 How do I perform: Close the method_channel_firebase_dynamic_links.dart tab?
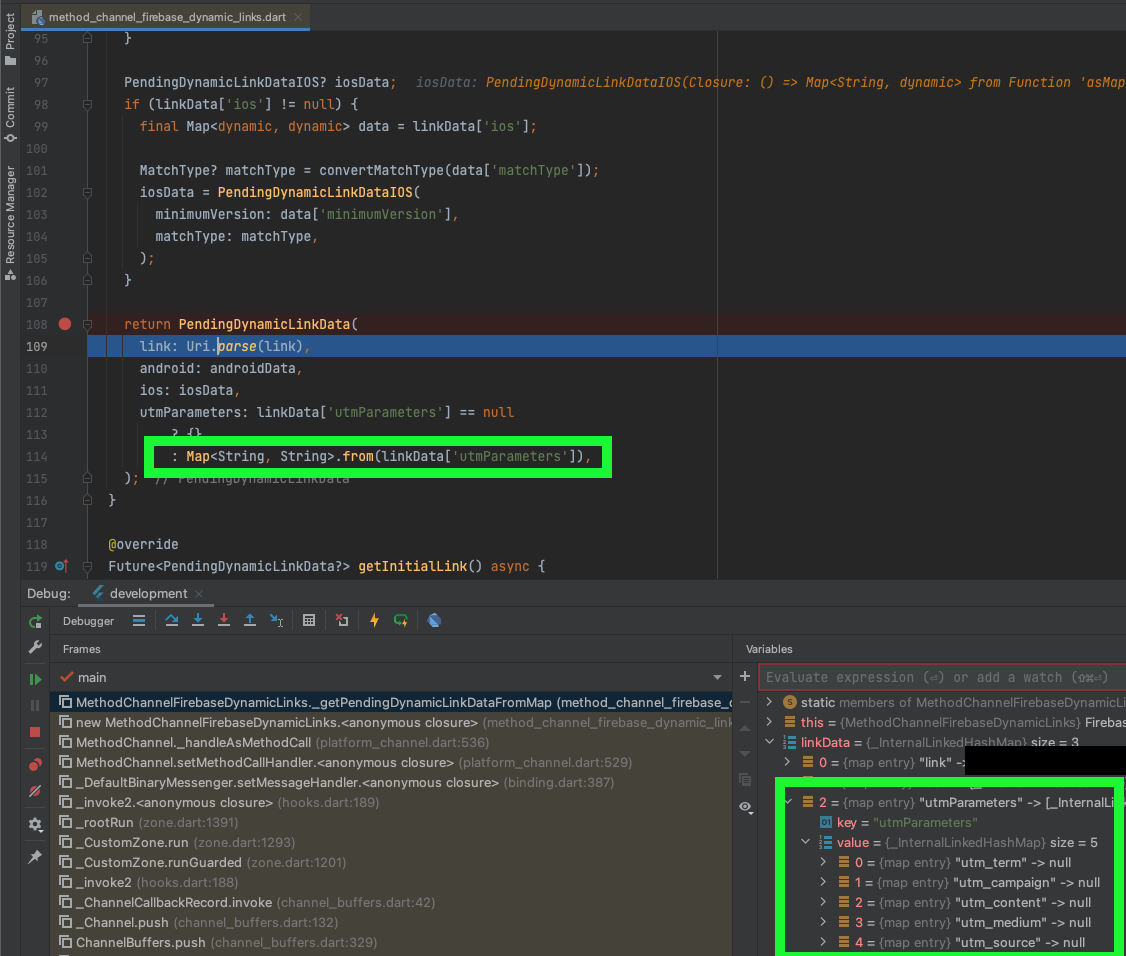tap(298, 17)
